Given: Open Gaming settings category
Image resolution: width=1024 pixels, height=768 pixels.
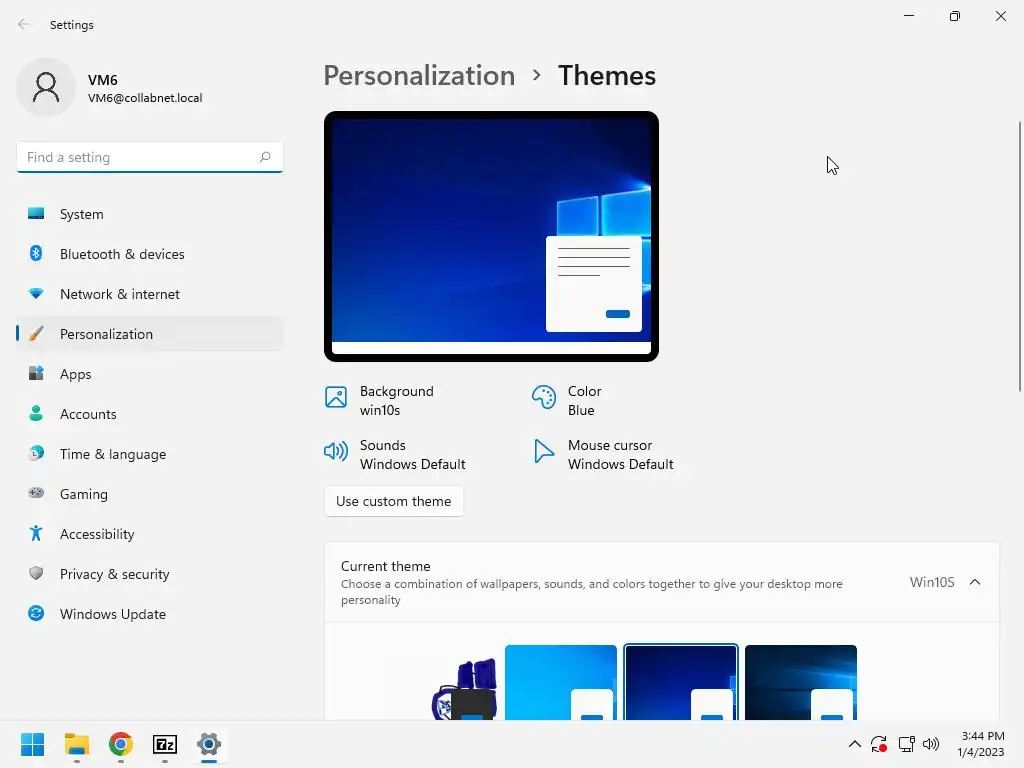Looking at the screenshot, I should (x=150, y=493).
